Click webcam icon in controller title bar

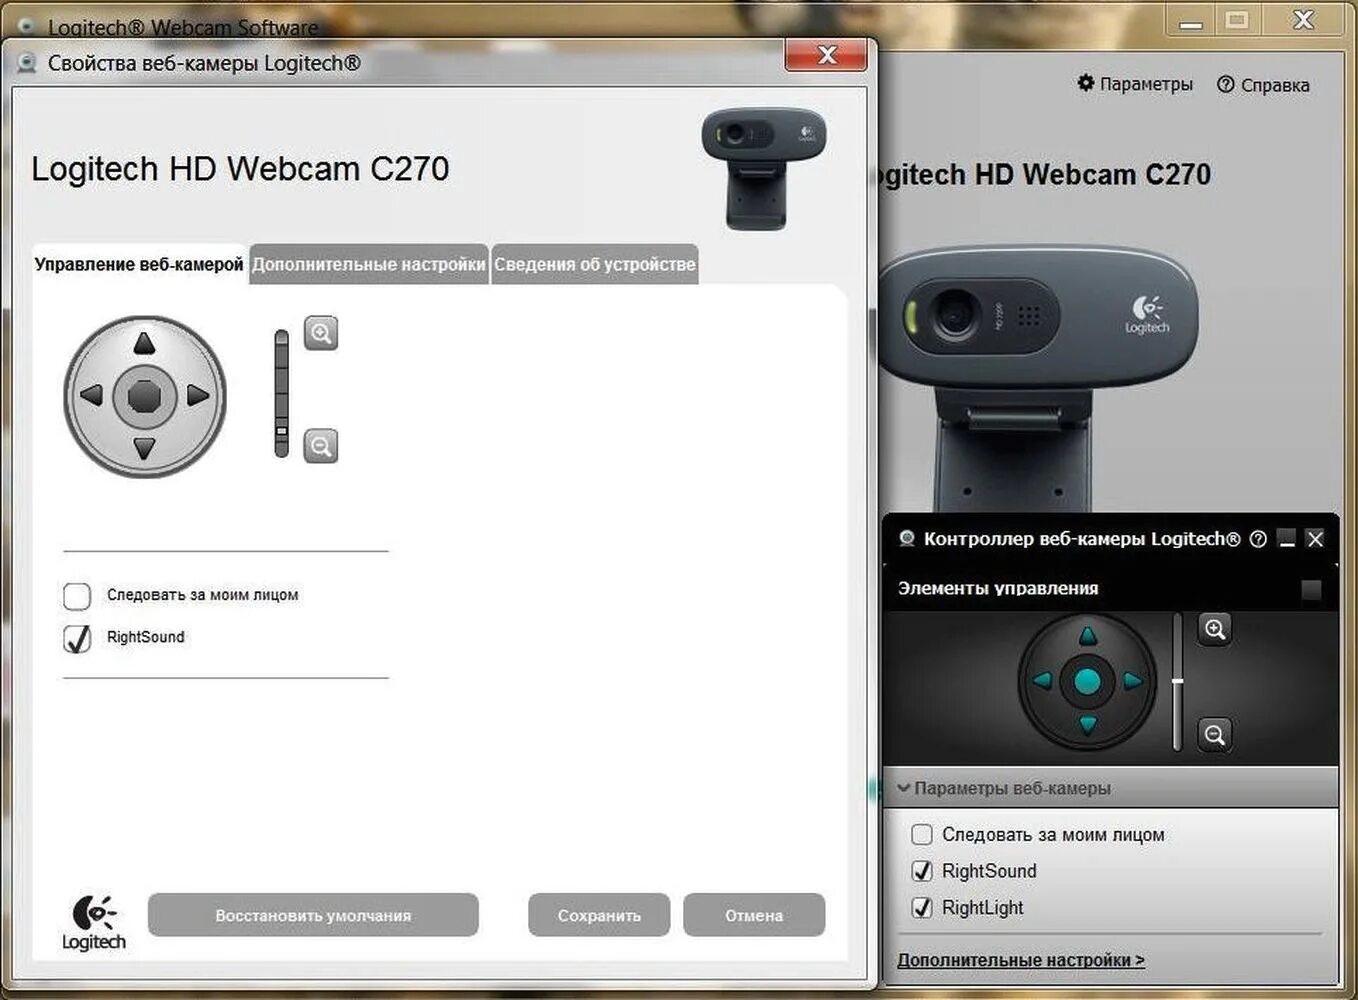pyautogui.click(x=907, y=539)
